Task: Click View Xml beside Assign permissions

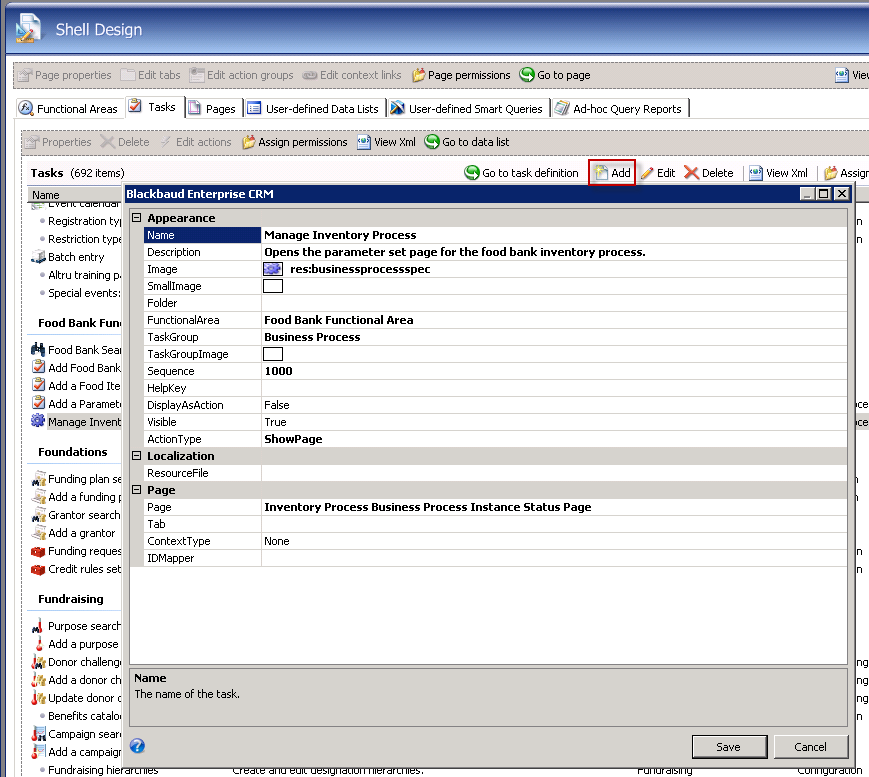Action: (x=387, y=142)
